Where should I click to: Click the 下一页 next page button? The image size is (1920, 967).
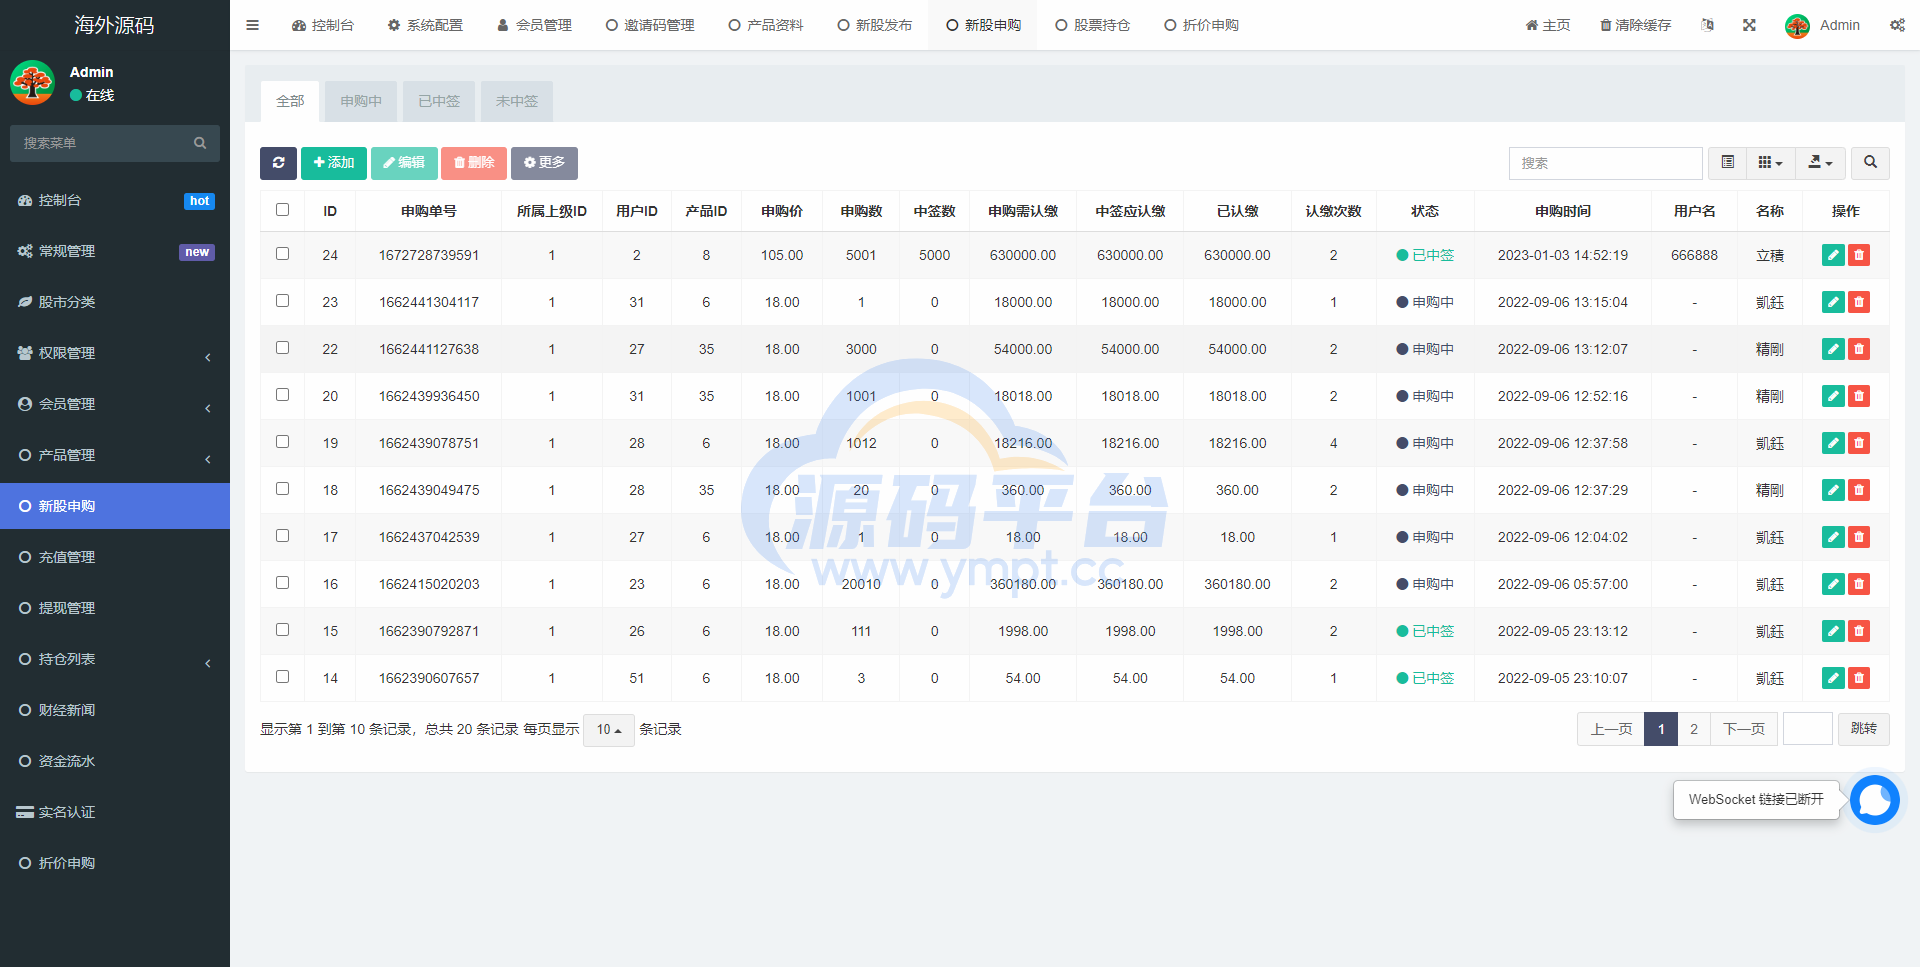tap(1744, 729)
